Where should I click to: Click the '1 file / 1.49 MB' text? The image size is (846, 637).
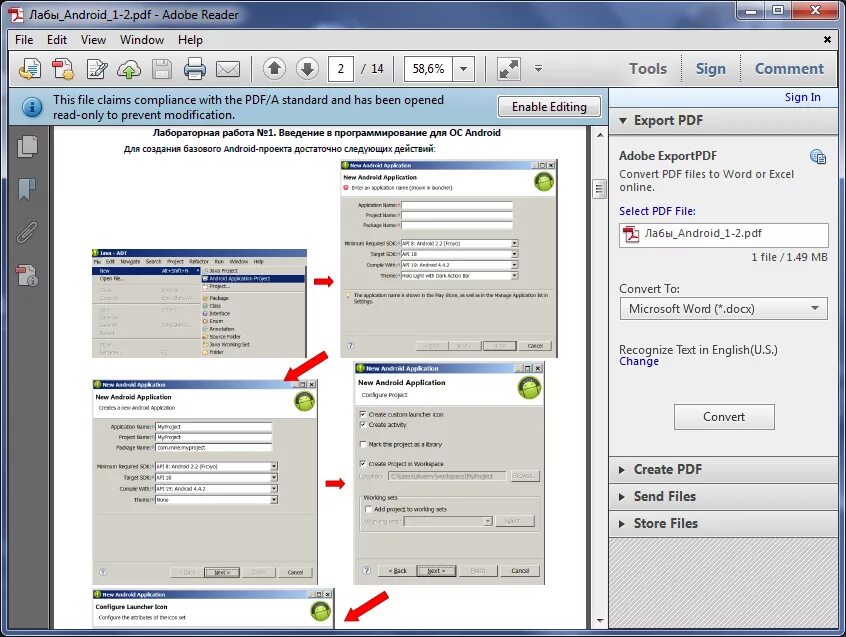pyautogui.click(x=789, y=257)
